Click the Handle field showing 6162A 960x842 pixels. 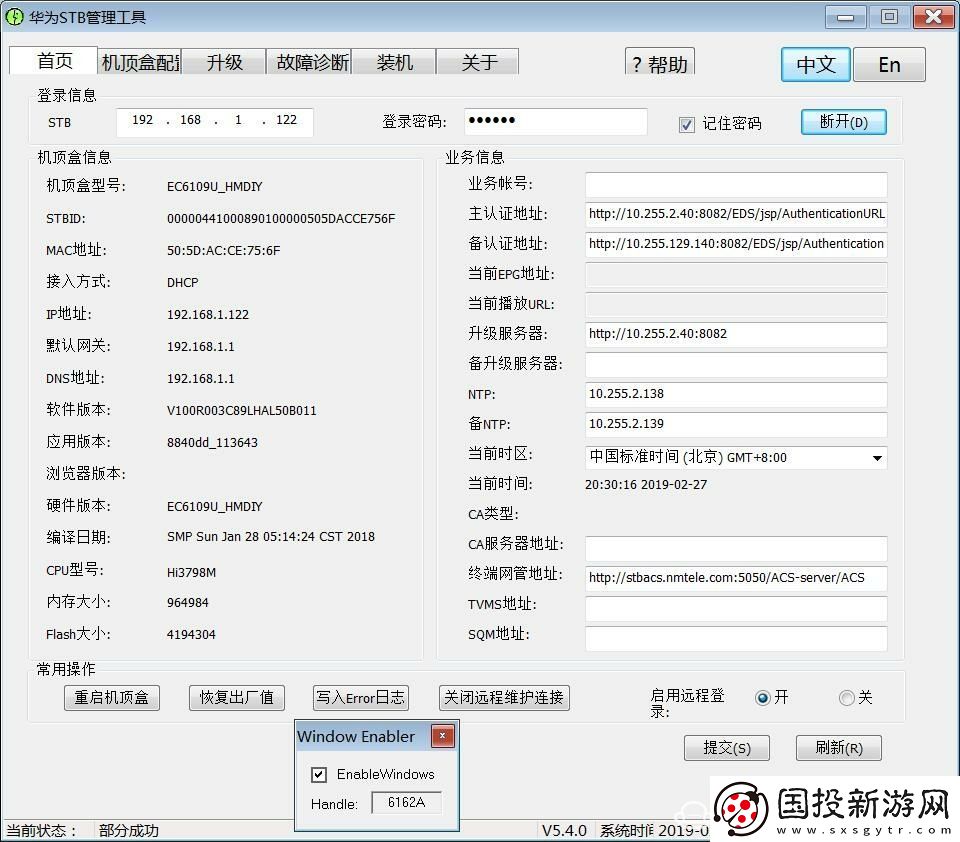pos(406,803)
